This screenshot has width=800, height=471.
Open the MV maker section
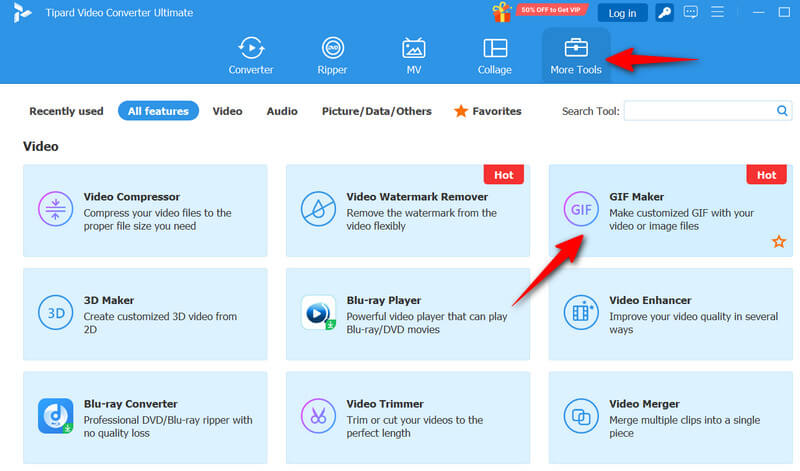(x=414, y=56)
